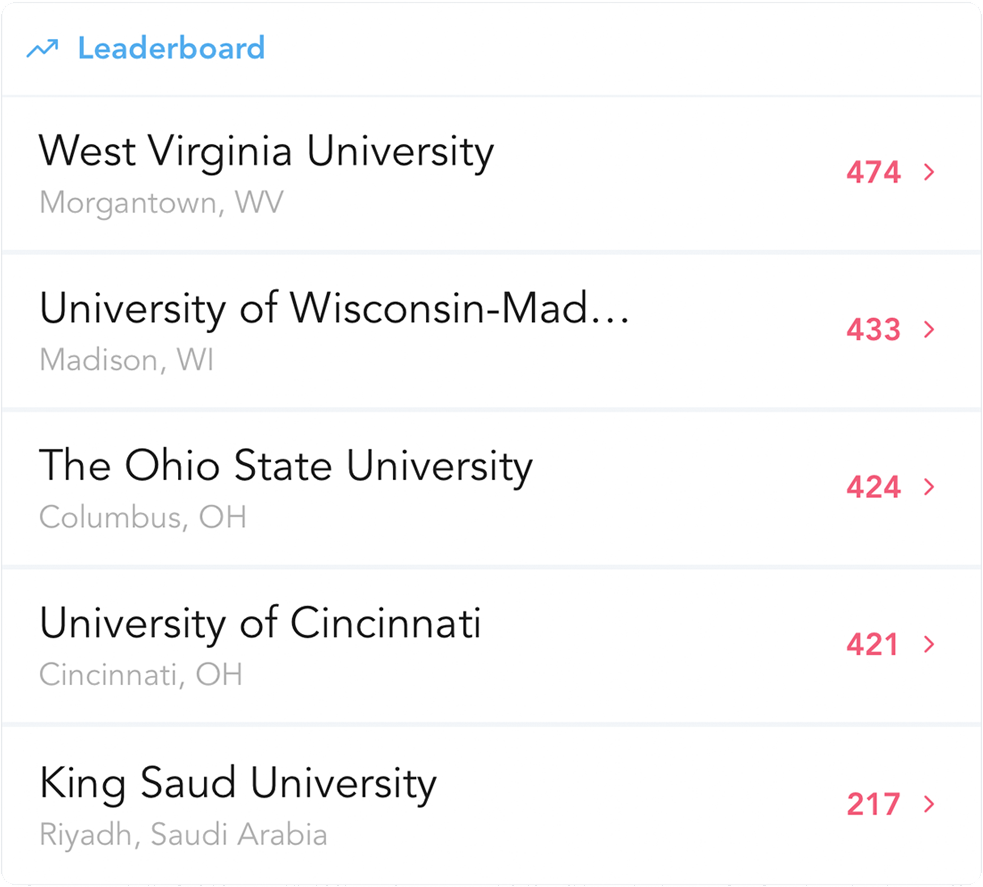Click Columbus, OH location subtitle
This screenshot has width=983, height=887.
[142, 517]
